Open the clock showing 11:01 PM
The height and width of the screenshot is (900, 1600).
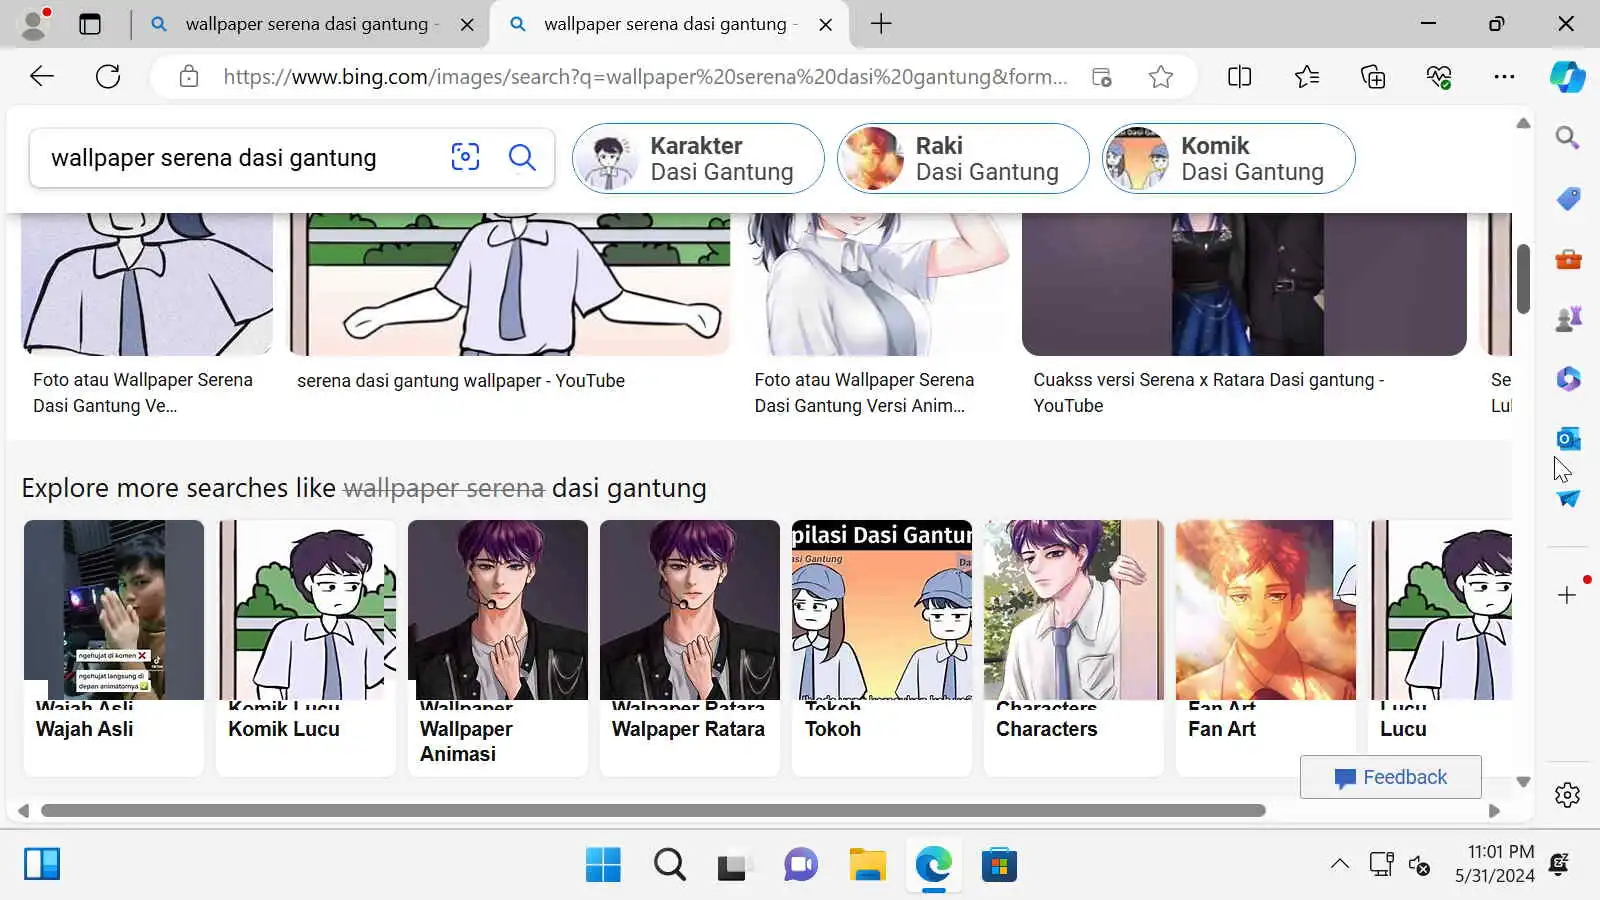(x=1494, y=864)
